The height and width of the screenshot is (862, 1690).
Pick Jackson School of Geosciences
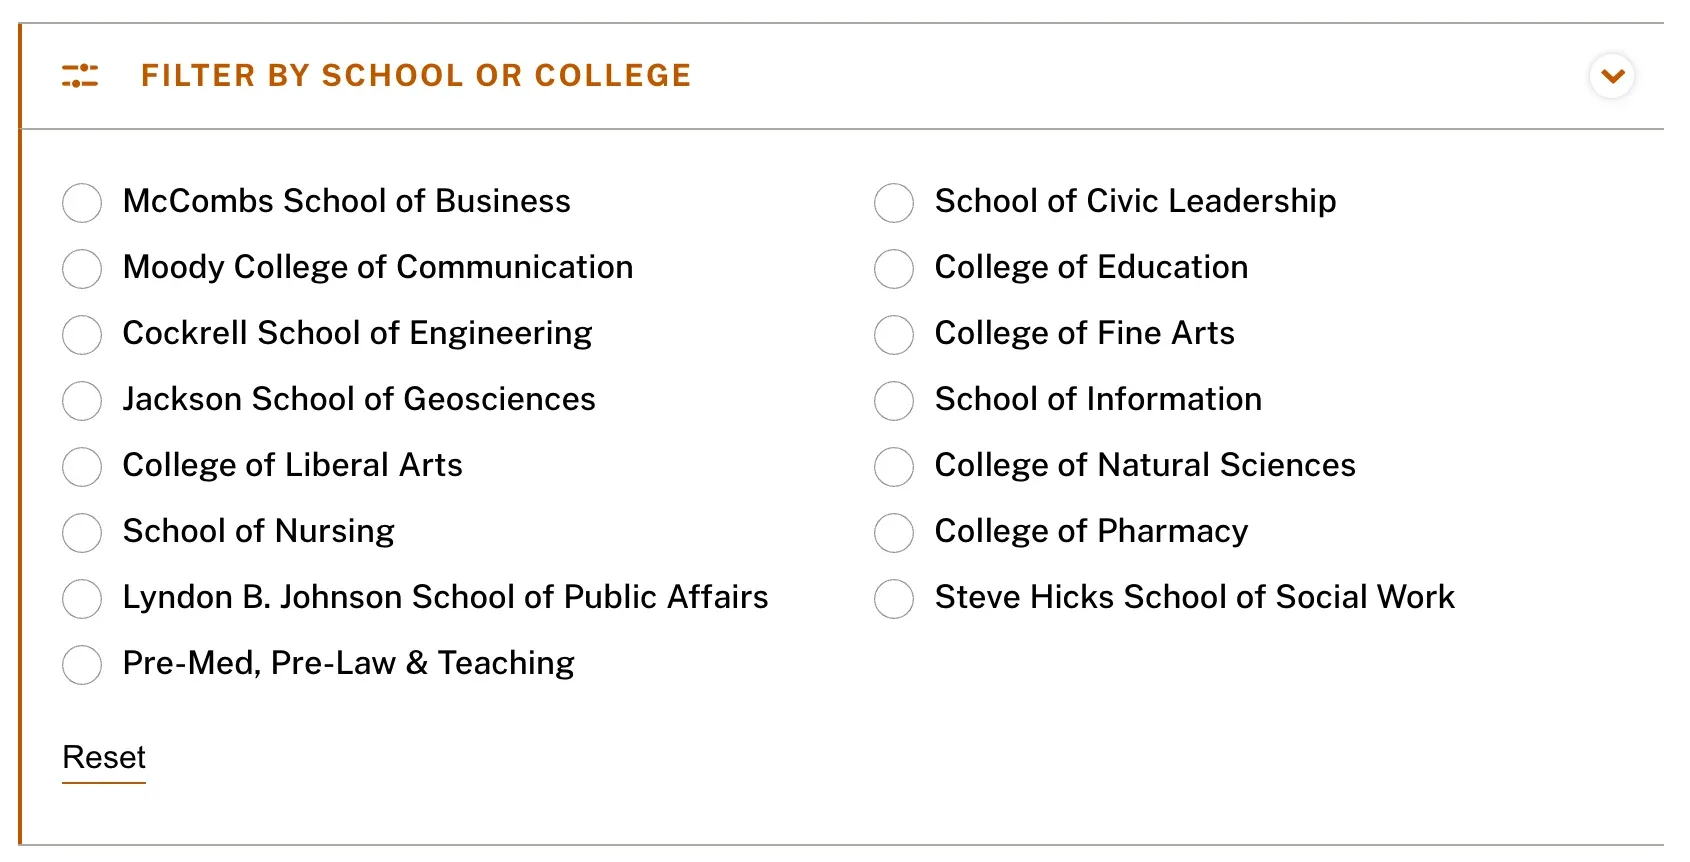(81, 400)
